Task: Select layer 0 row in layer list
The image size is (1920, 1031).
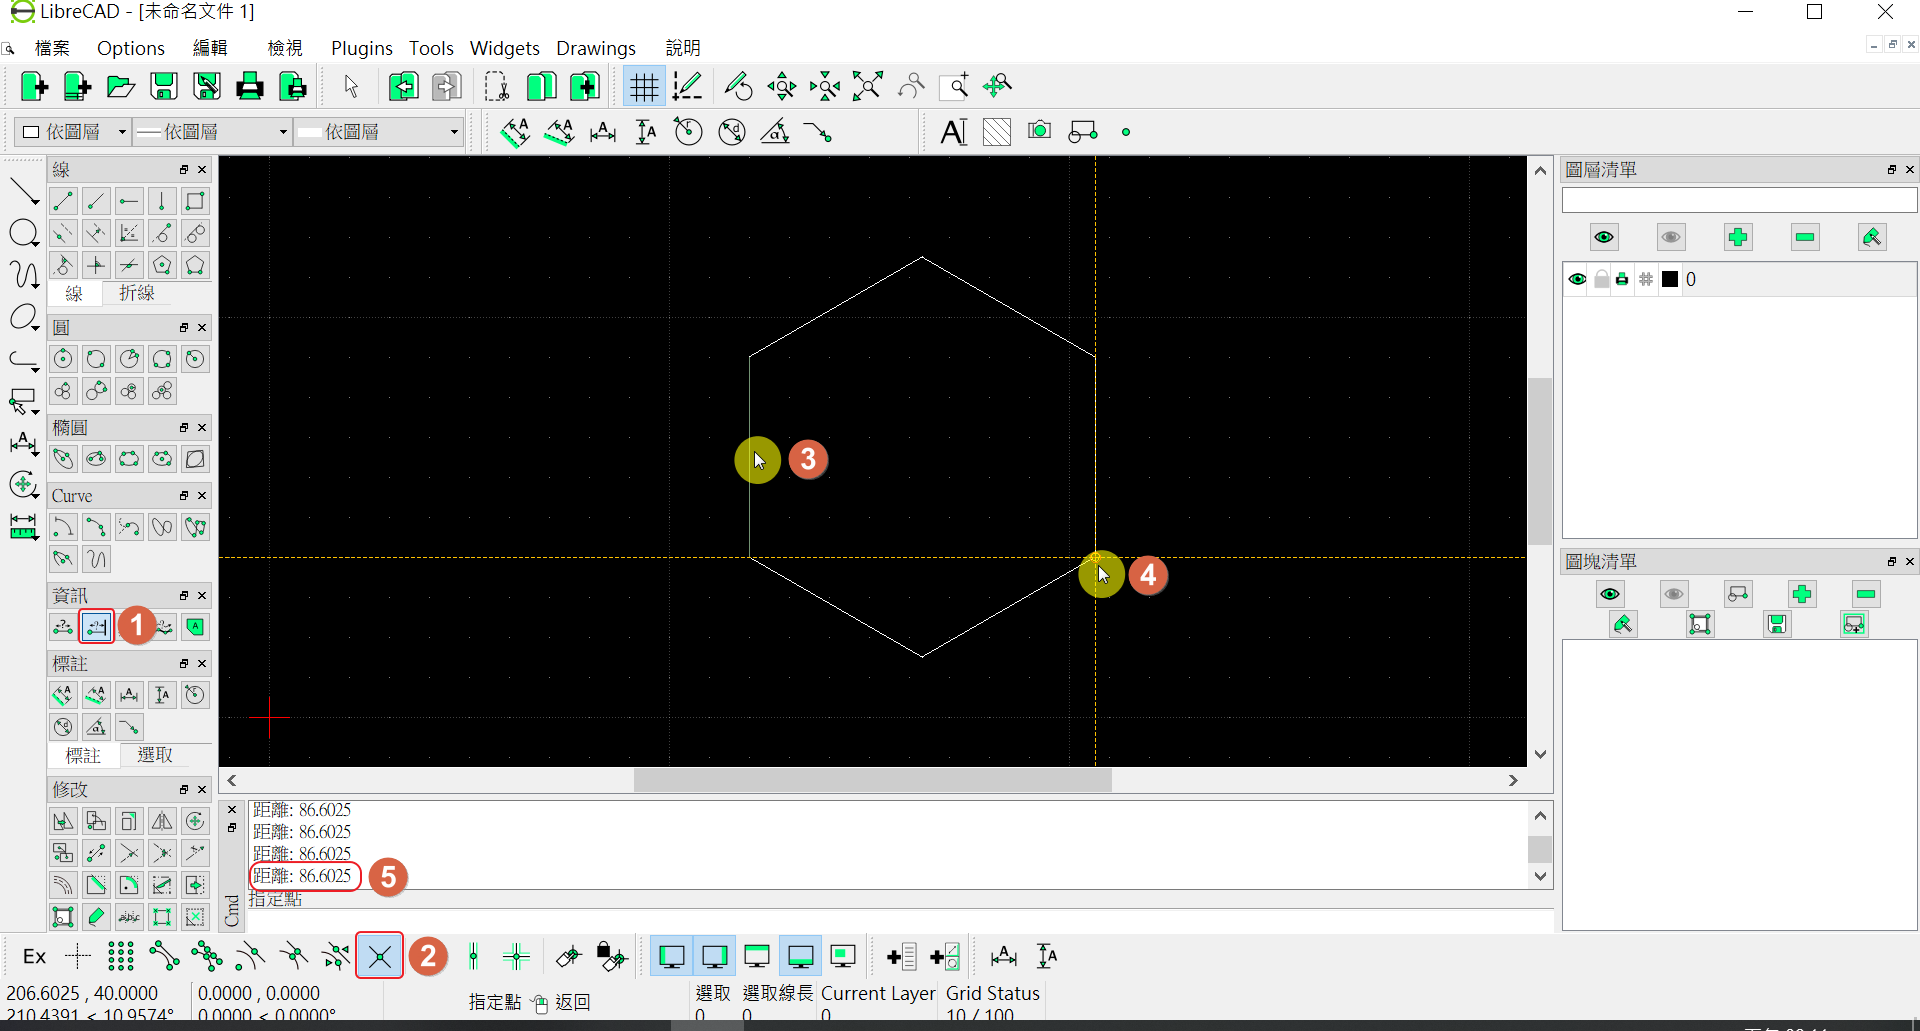Action: tap(1739, 280)
